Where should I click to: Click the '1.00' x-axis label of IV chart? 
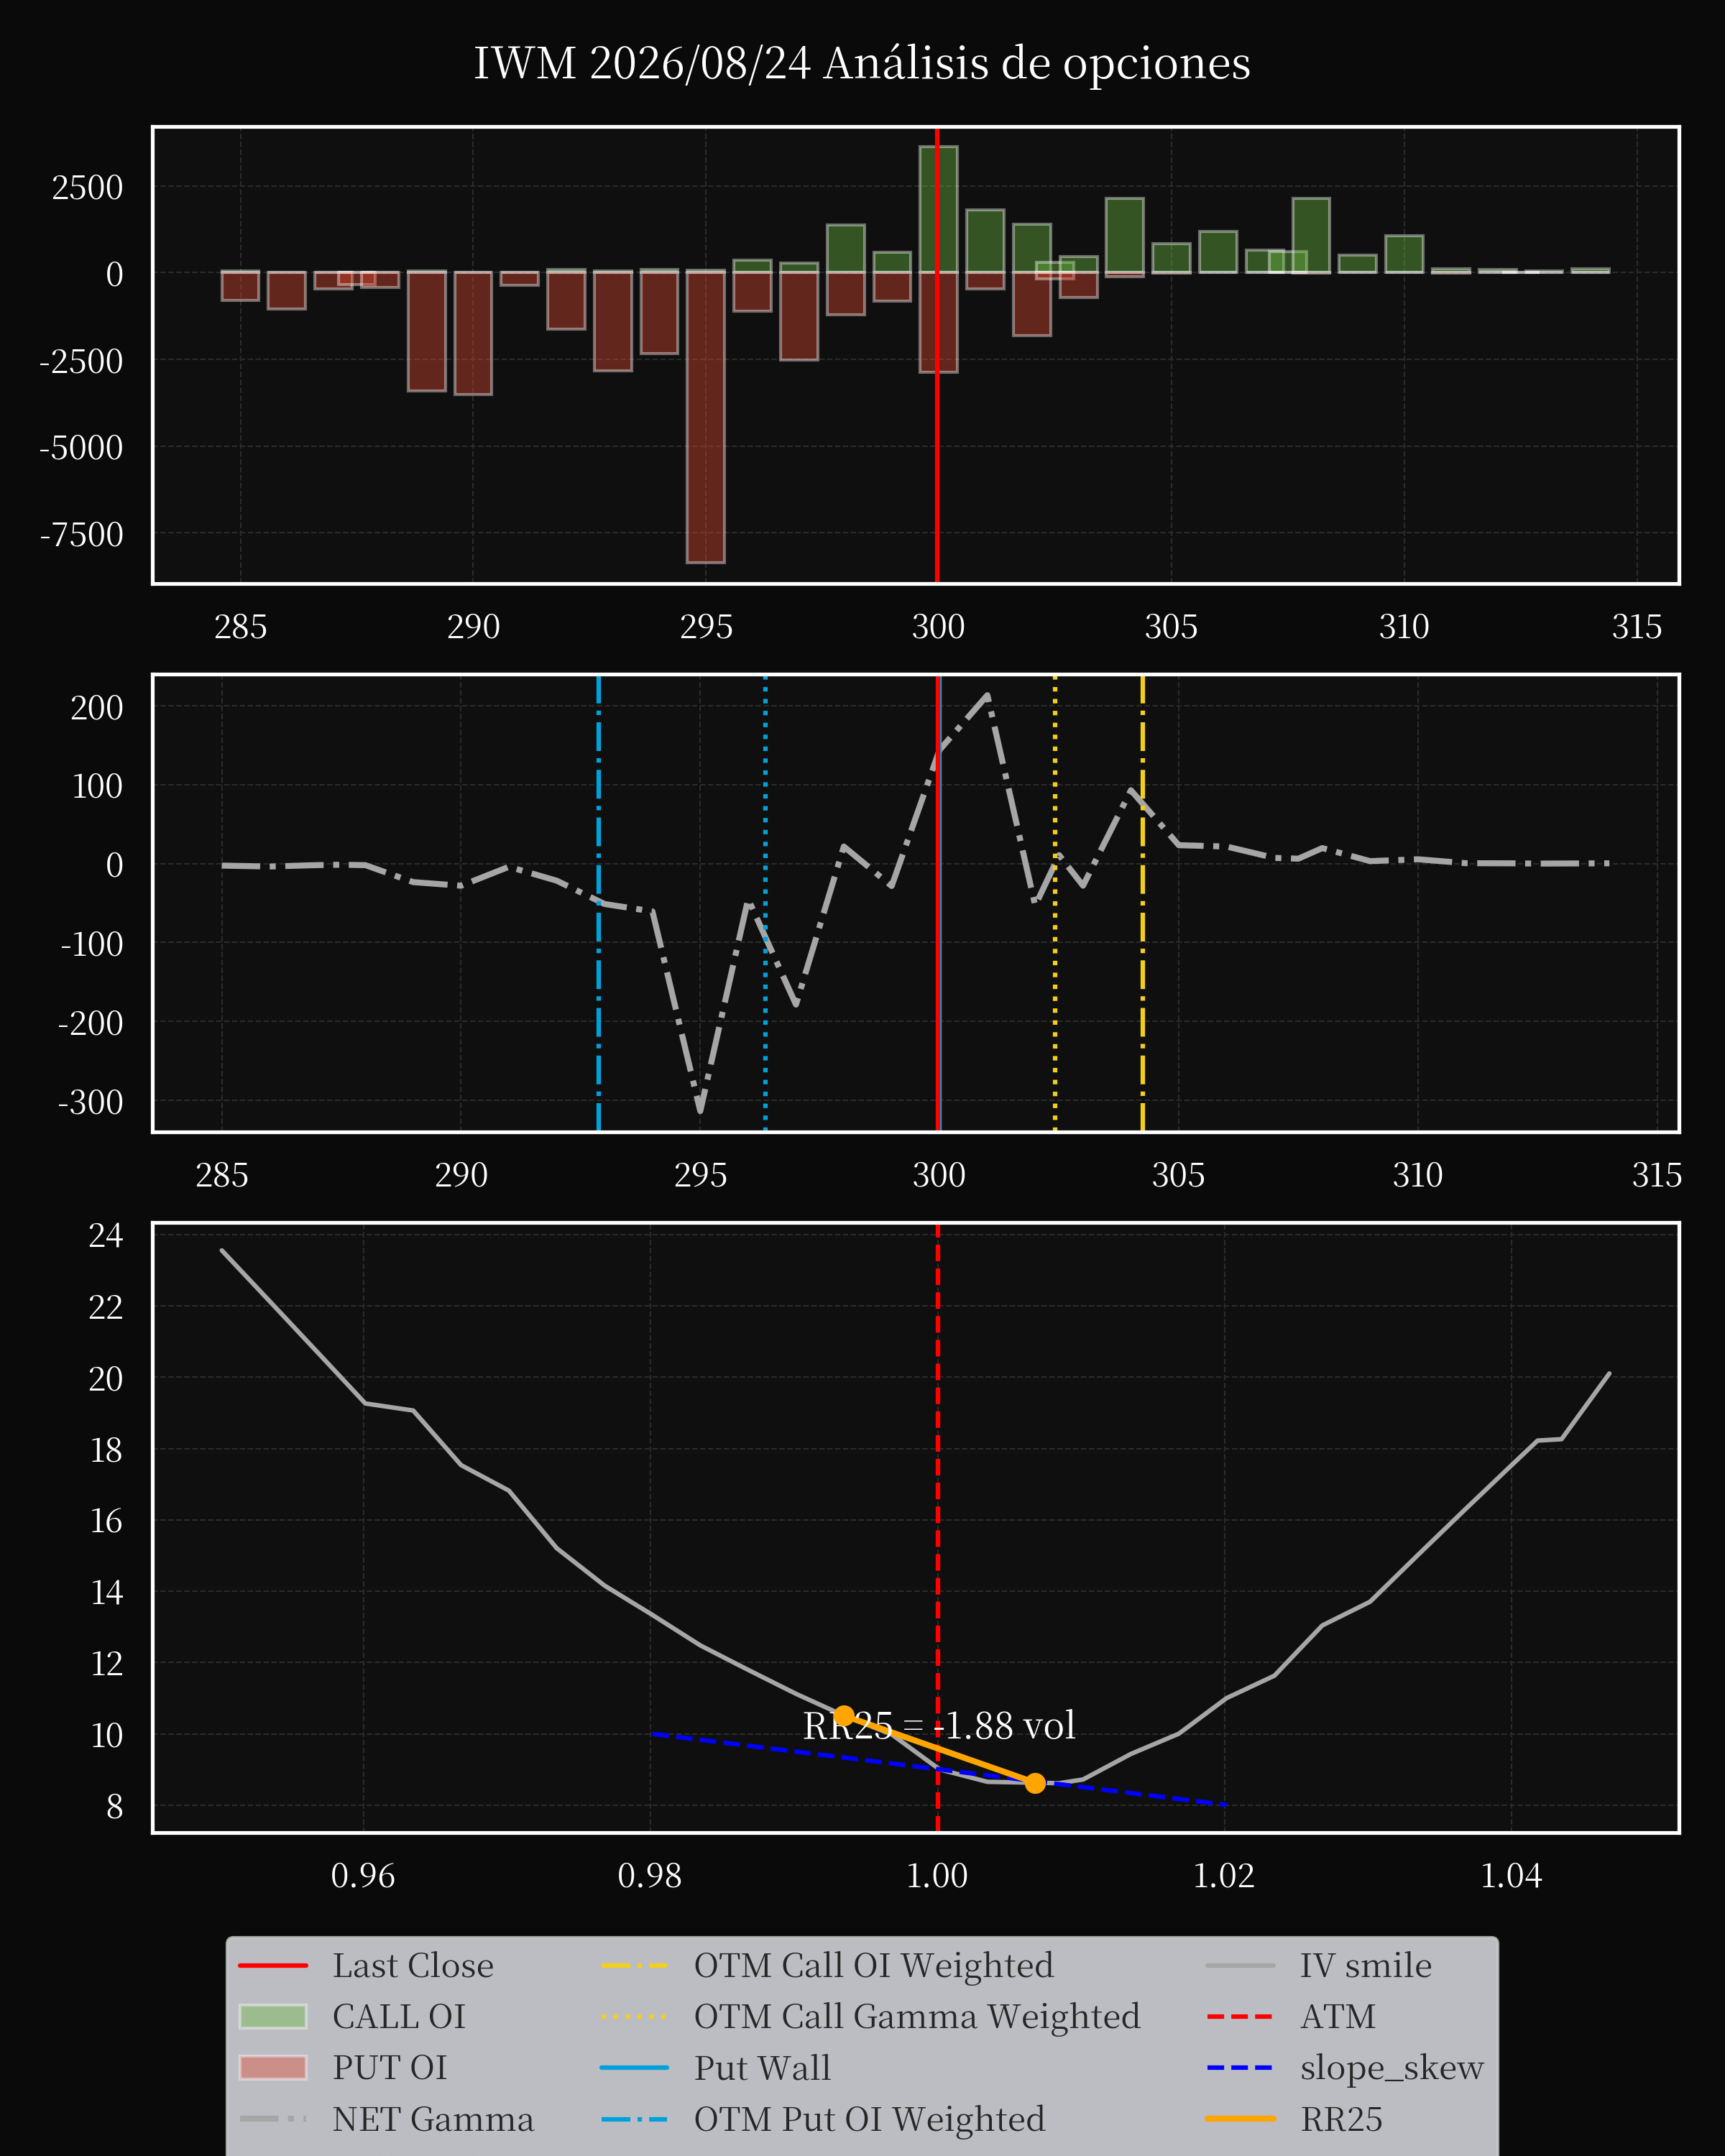(x=937, y=1876)
